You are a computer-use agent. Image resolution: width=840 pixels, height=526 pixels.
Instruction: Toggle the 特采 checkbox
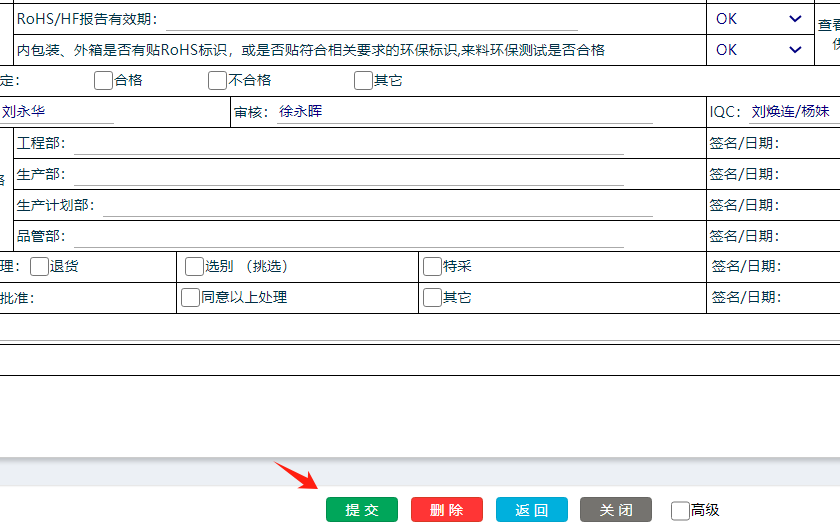(433, 267)
